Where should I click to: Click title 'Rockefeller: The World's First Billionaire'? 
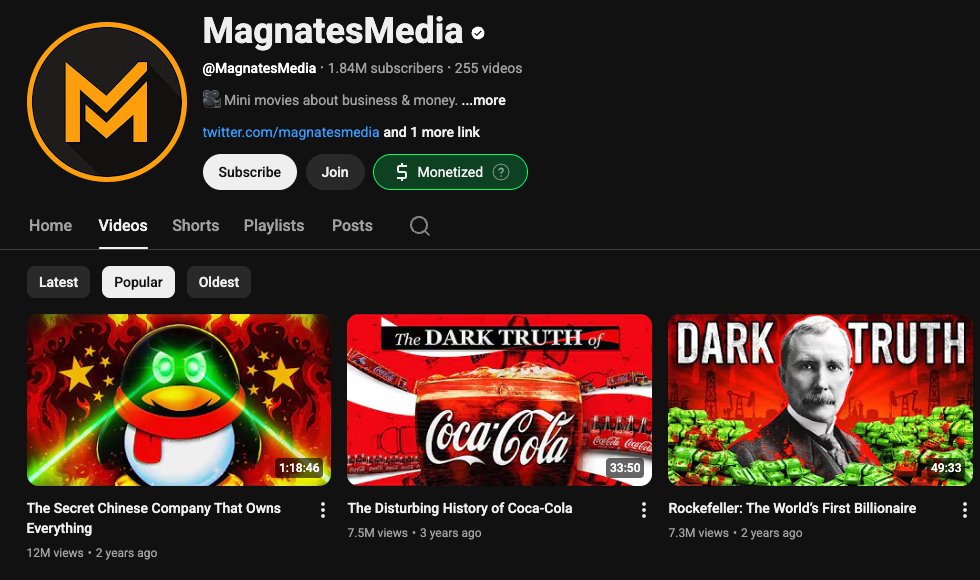(792, 508)
